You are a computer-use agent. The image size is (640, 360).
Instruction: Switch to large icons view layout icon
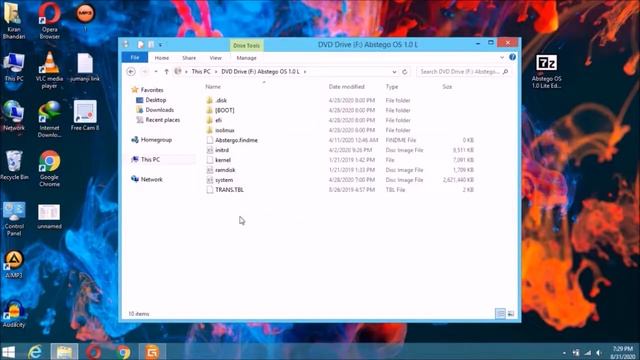point(511,313)
